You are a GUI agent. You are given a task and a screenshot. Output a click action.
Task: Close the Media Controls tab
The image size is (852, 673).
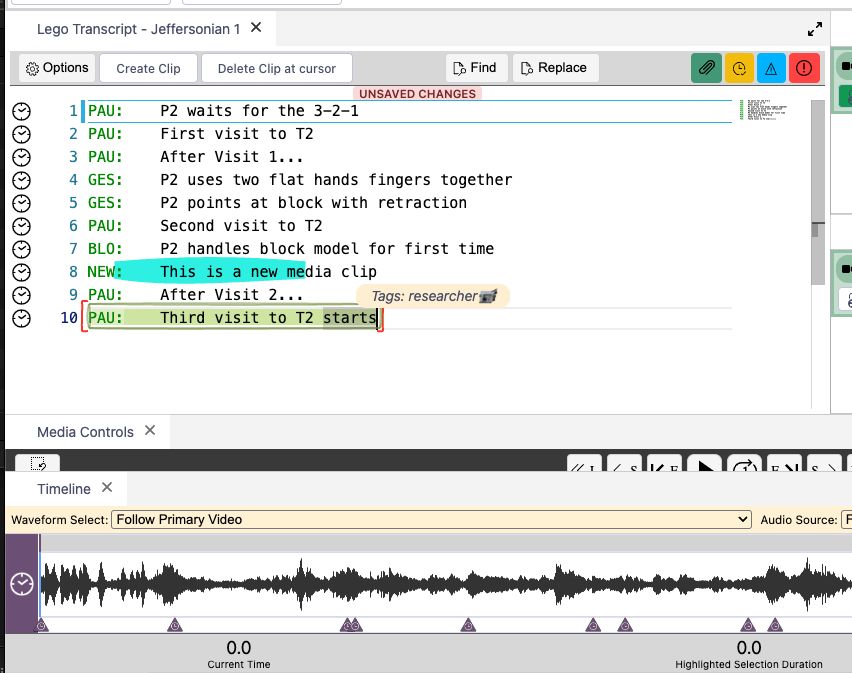coord(150,430)
